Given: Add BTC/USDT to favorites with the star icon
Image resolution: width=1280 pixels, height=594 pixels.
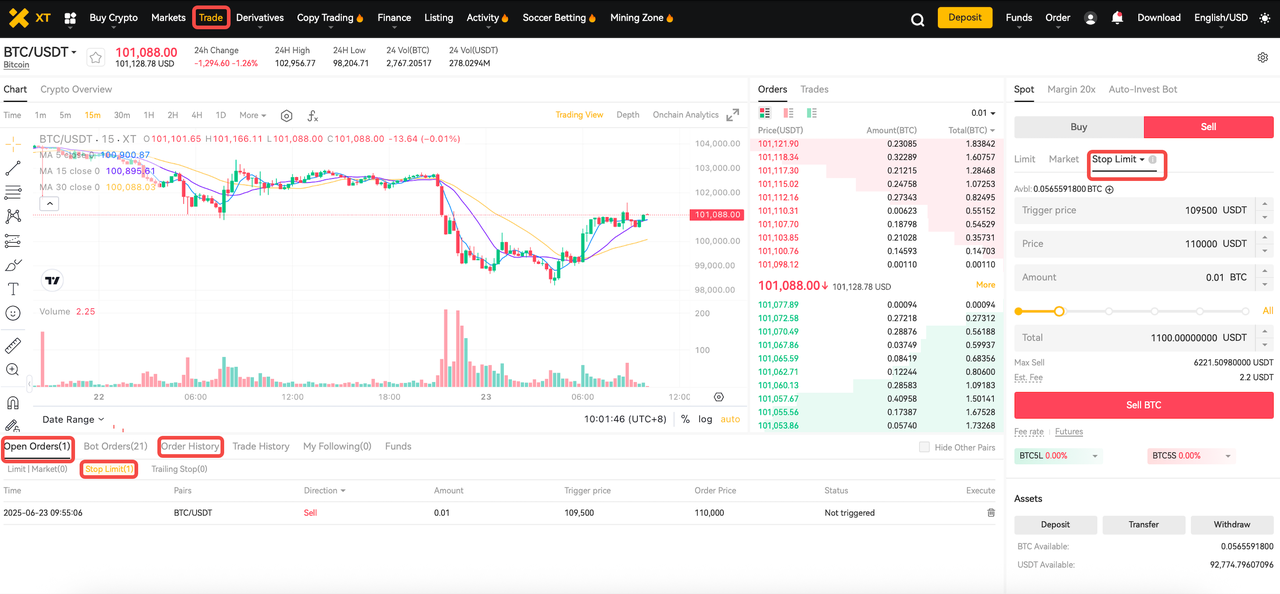Looking at the screenshot, I should click(x=96, y=58).
